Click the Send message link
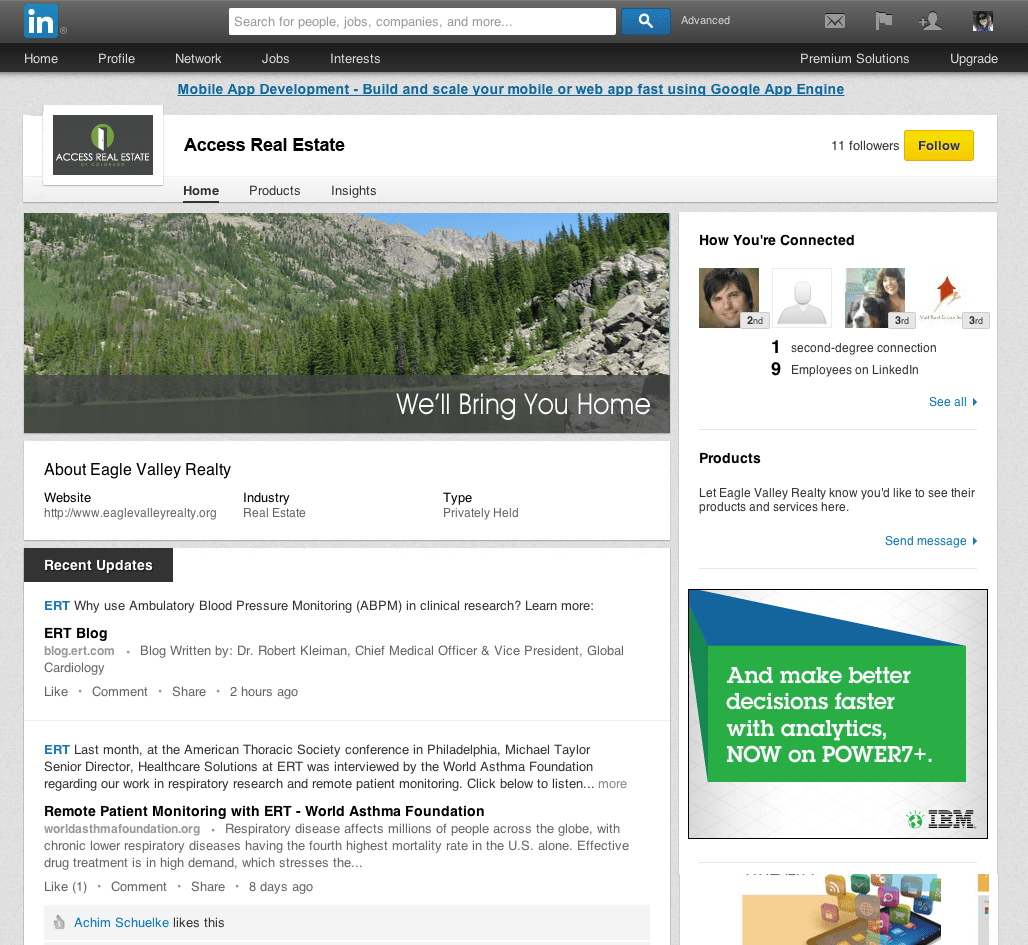Screen dimensions: 1028x945 (931, 541)
